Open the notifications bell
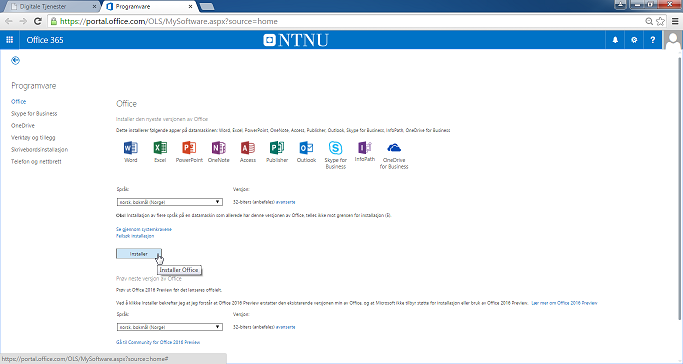683x364 pixels. point(615,40)
